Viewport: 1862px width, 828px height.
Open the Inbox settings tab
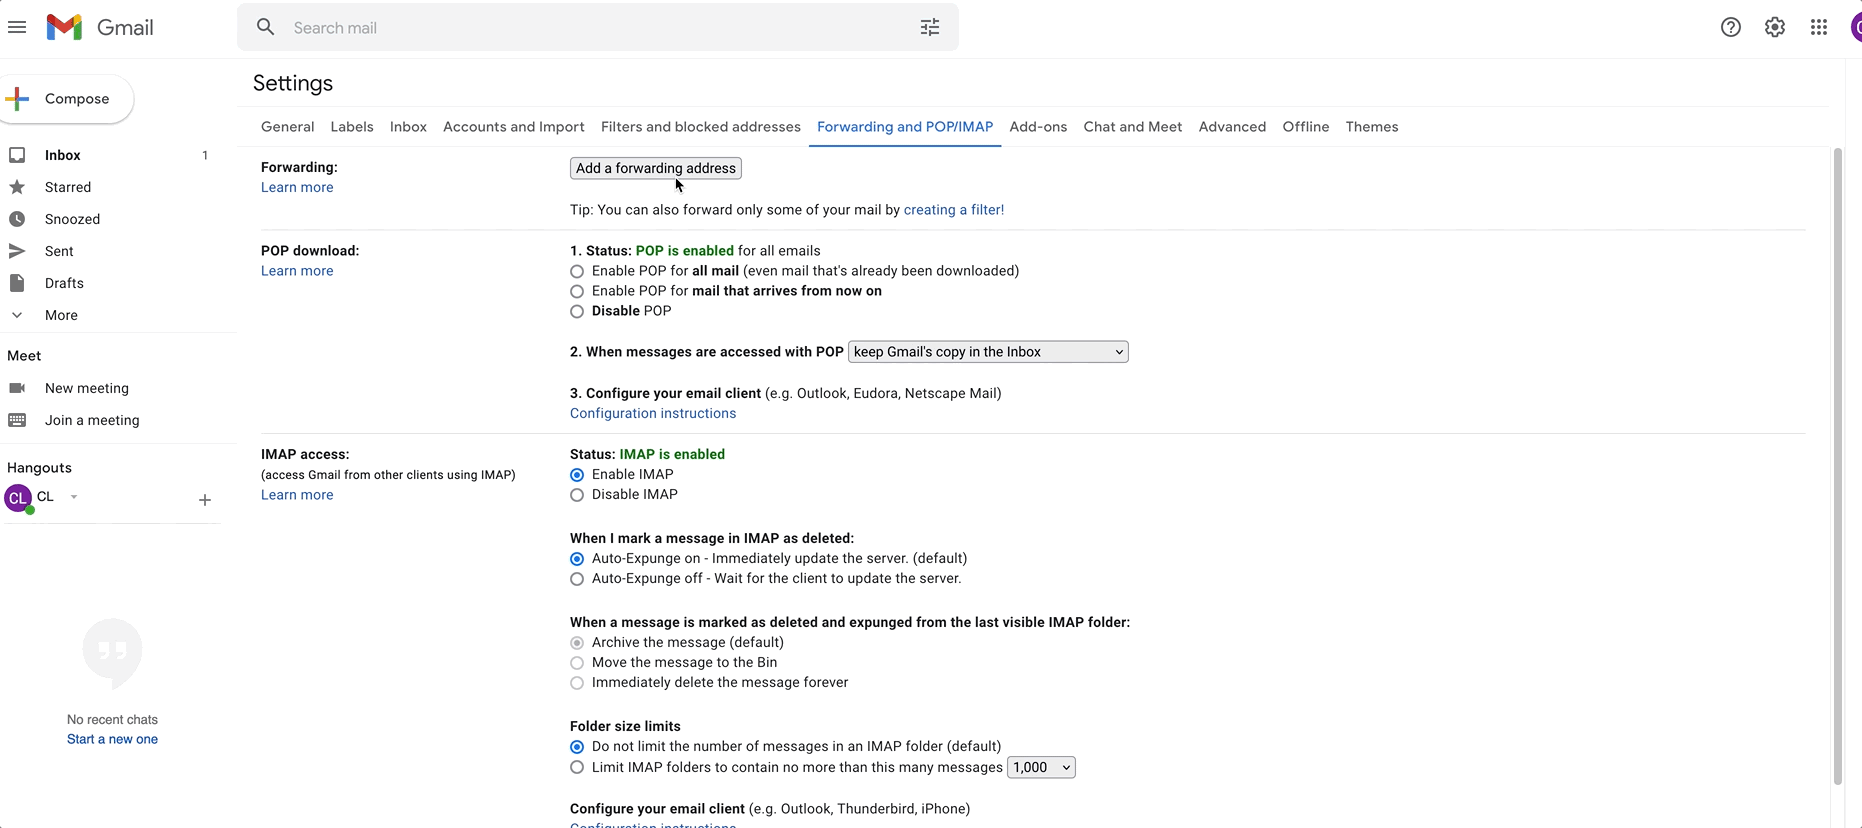tap(408, 127)
